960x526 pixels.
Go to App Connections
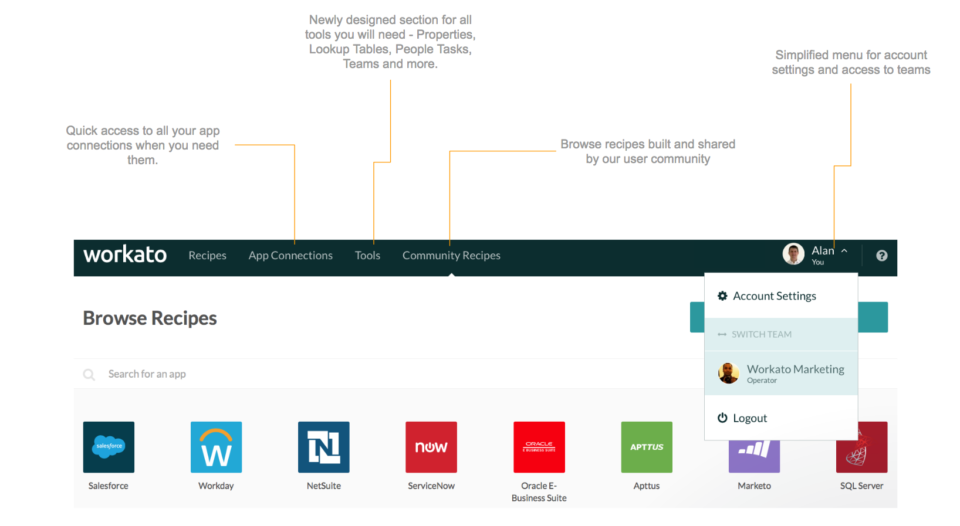coord(290,256)
